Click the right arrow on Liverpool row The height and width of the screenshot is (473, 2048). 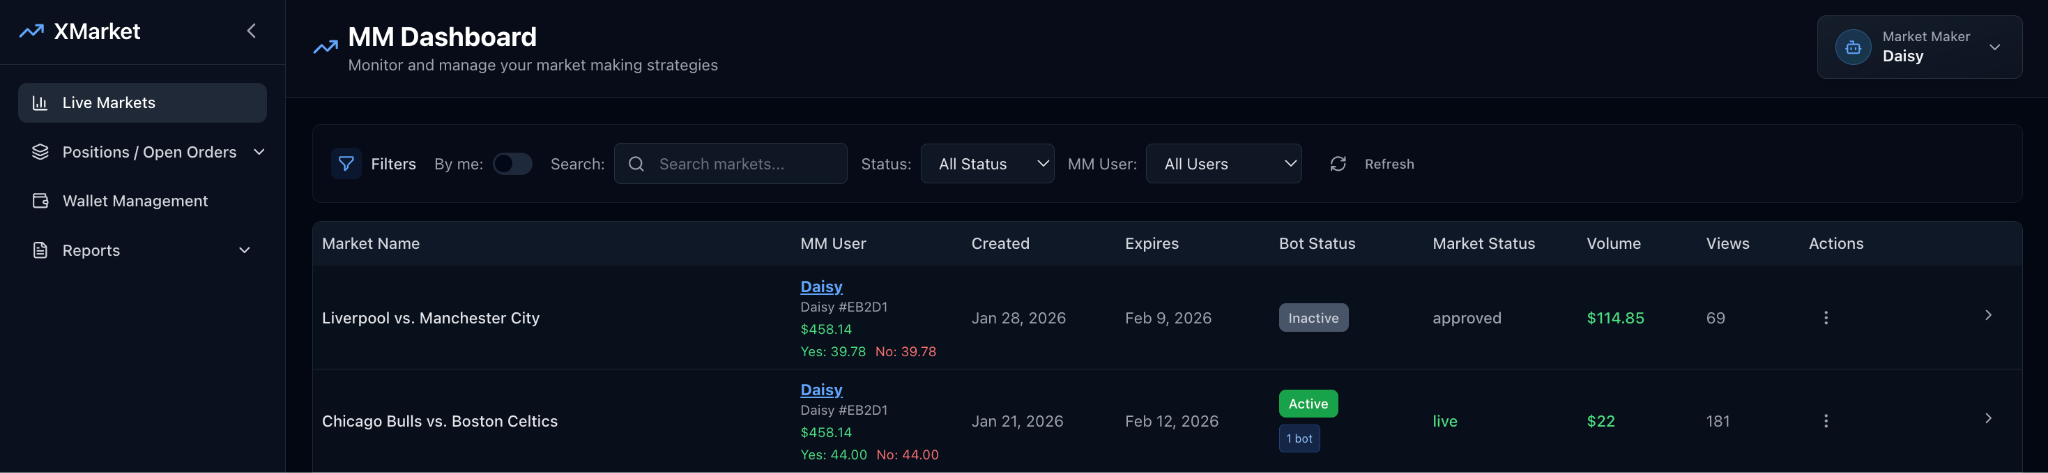click(1988, 315)
